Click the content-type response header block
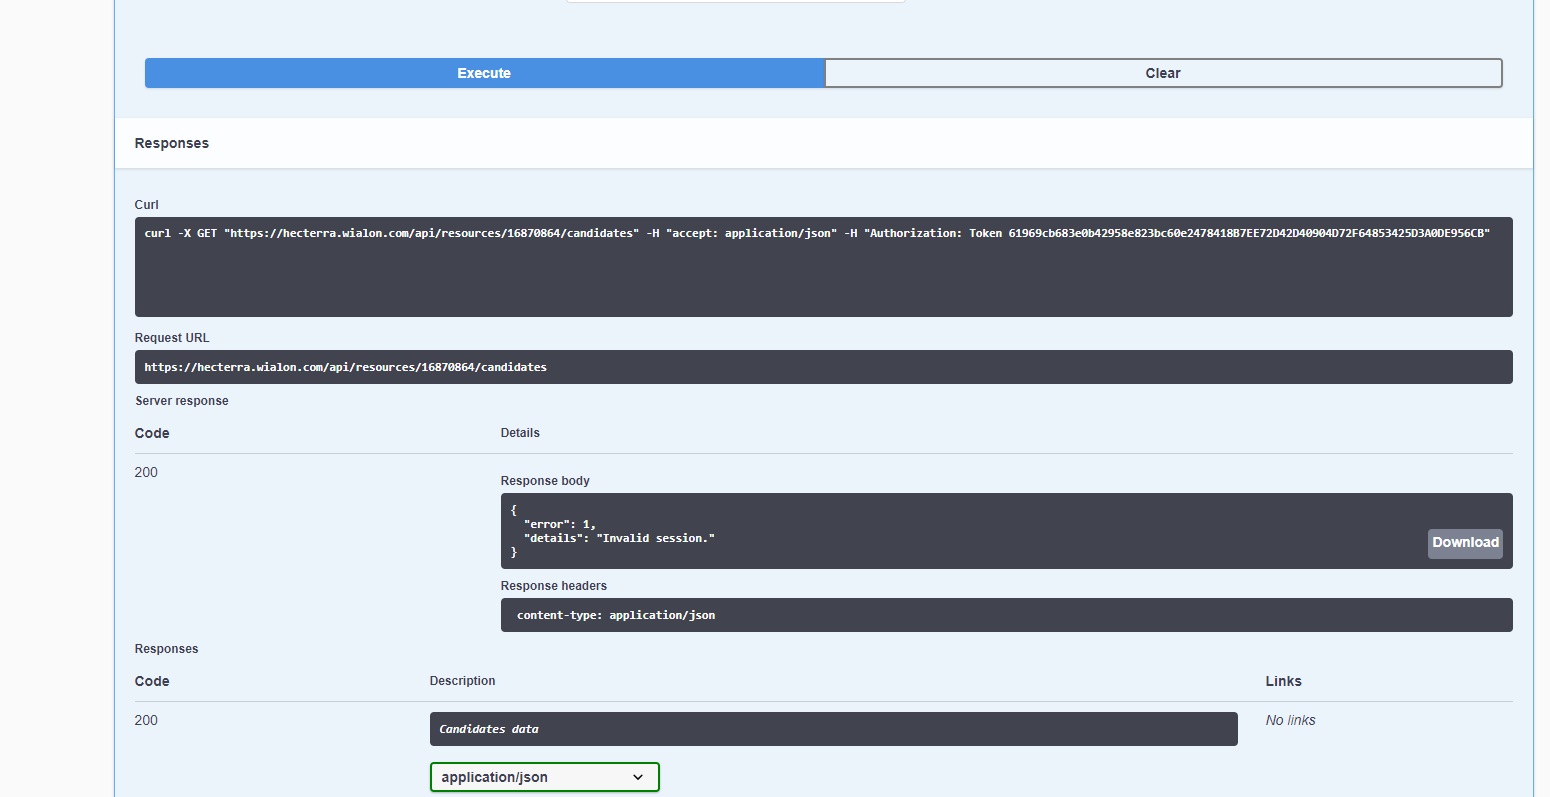 point(1005,615)
